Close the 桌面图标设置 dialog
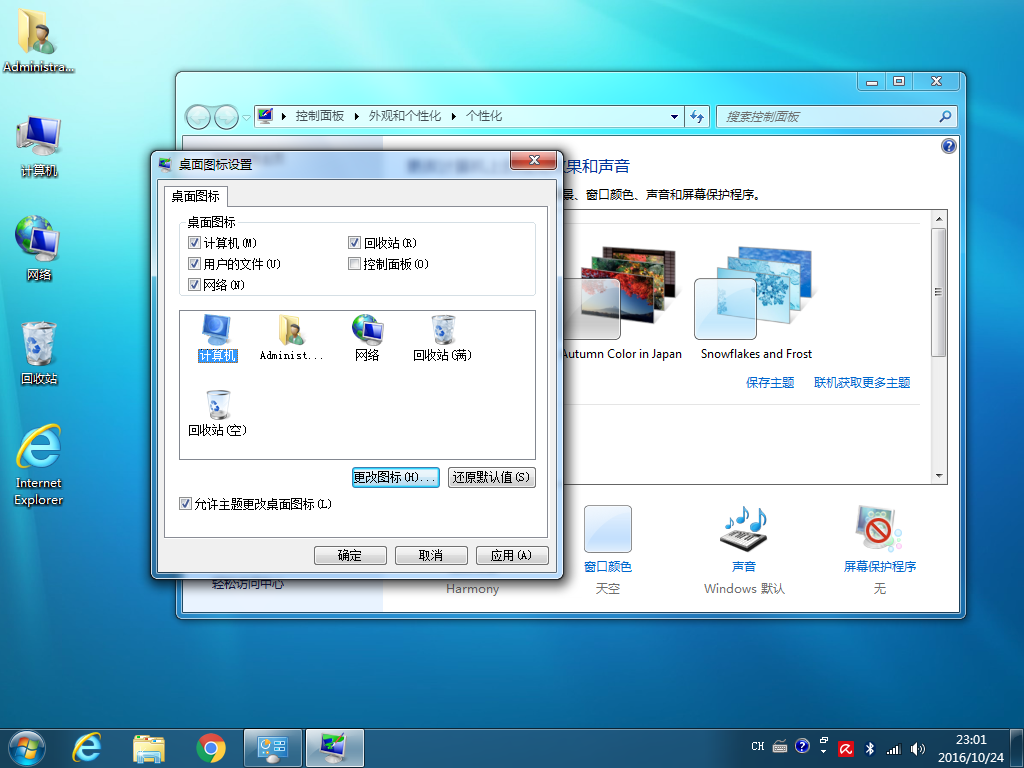This screenshot has width=1024, height=768. point(534,160)
